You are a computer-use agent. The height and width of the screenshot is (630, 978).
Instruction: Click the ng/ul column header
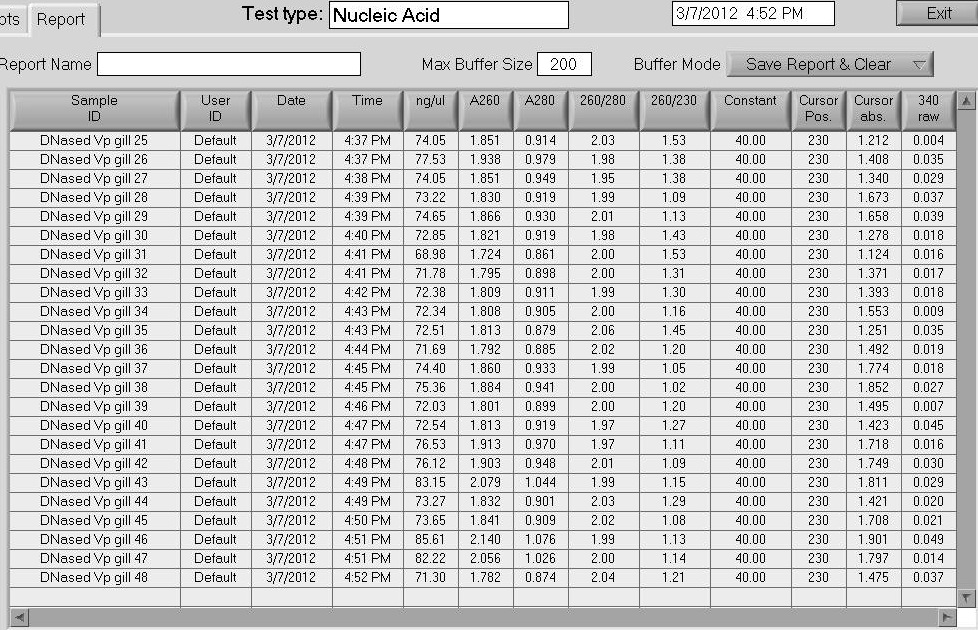click(x=430, y=109)
